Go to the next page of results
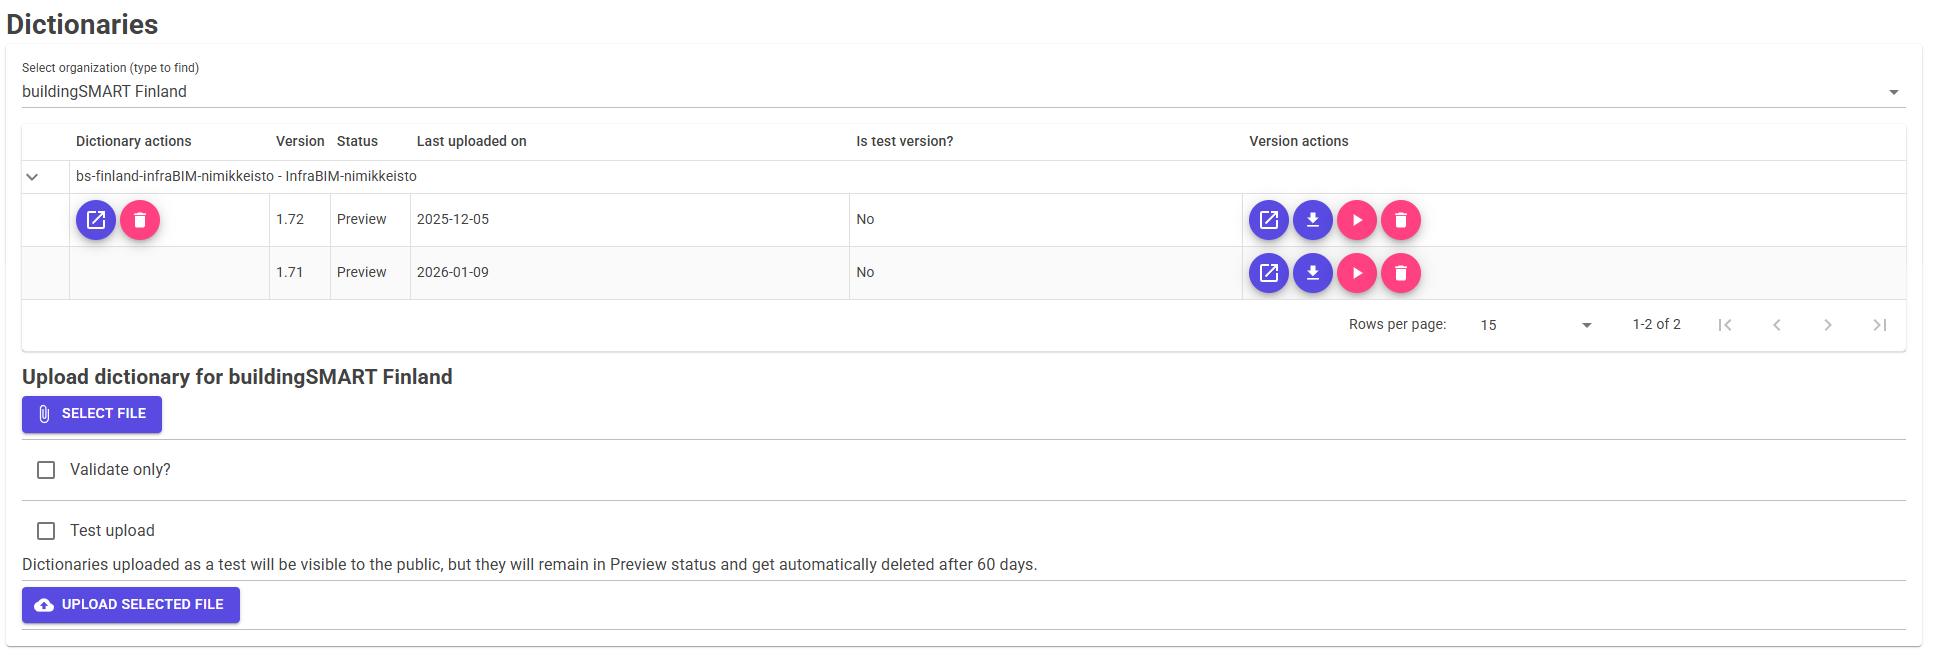Screen dimensions: 1933x659 pyautogui.click(x=1827, y=325)
